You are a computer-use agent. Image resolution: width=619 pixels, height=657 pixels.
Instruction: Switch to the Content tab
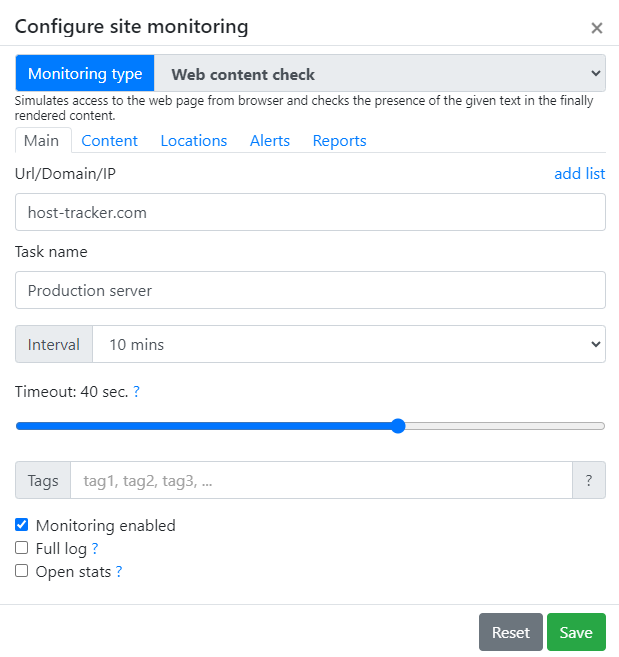(x=109, y=140)
